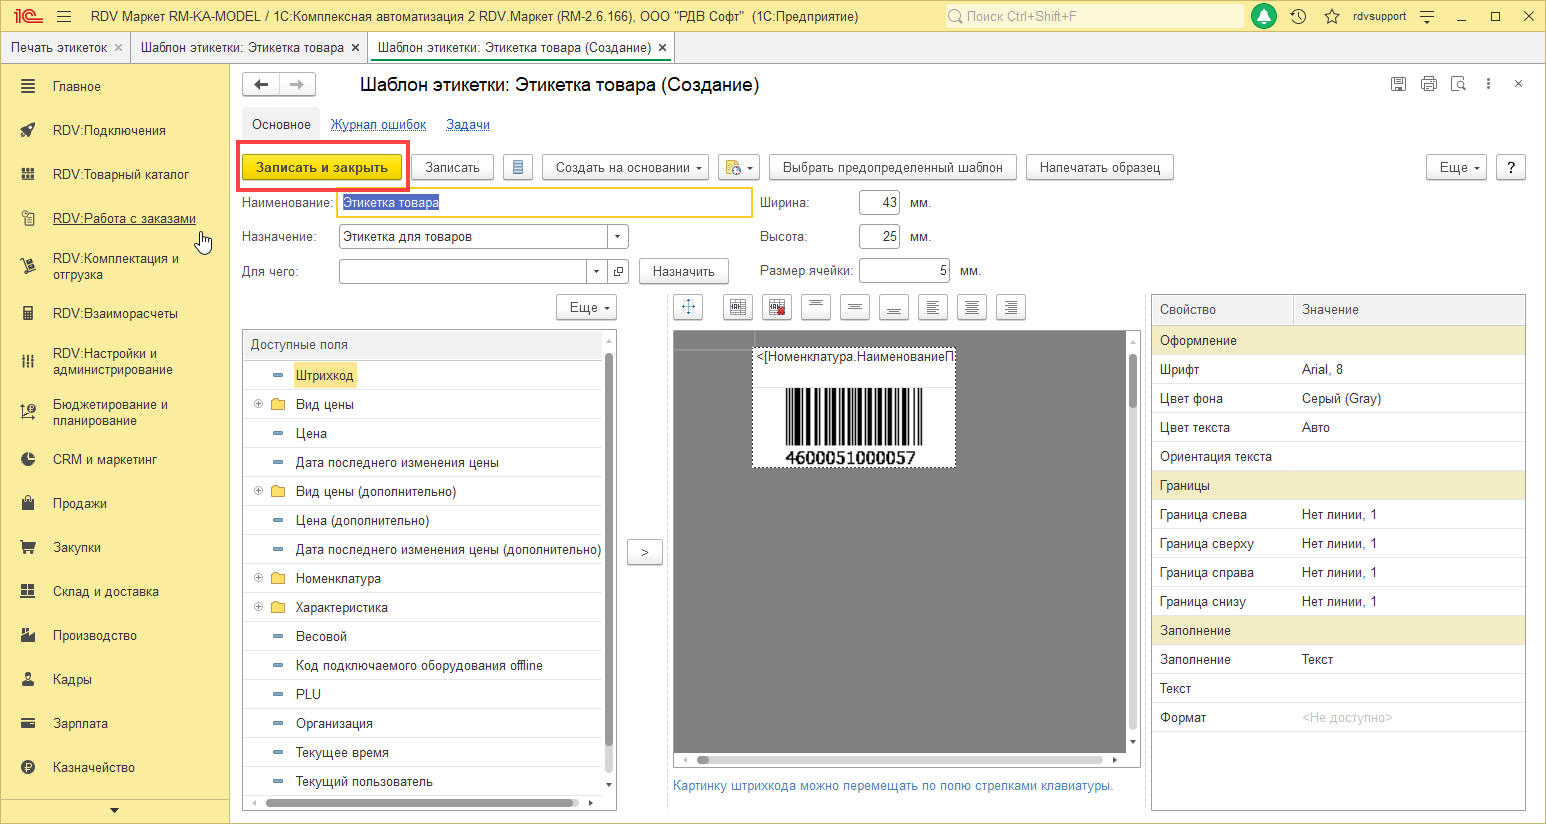Expand the Характеристика tree node
The height and width of the screenshot is (824, 1546).
coord(258,607)
